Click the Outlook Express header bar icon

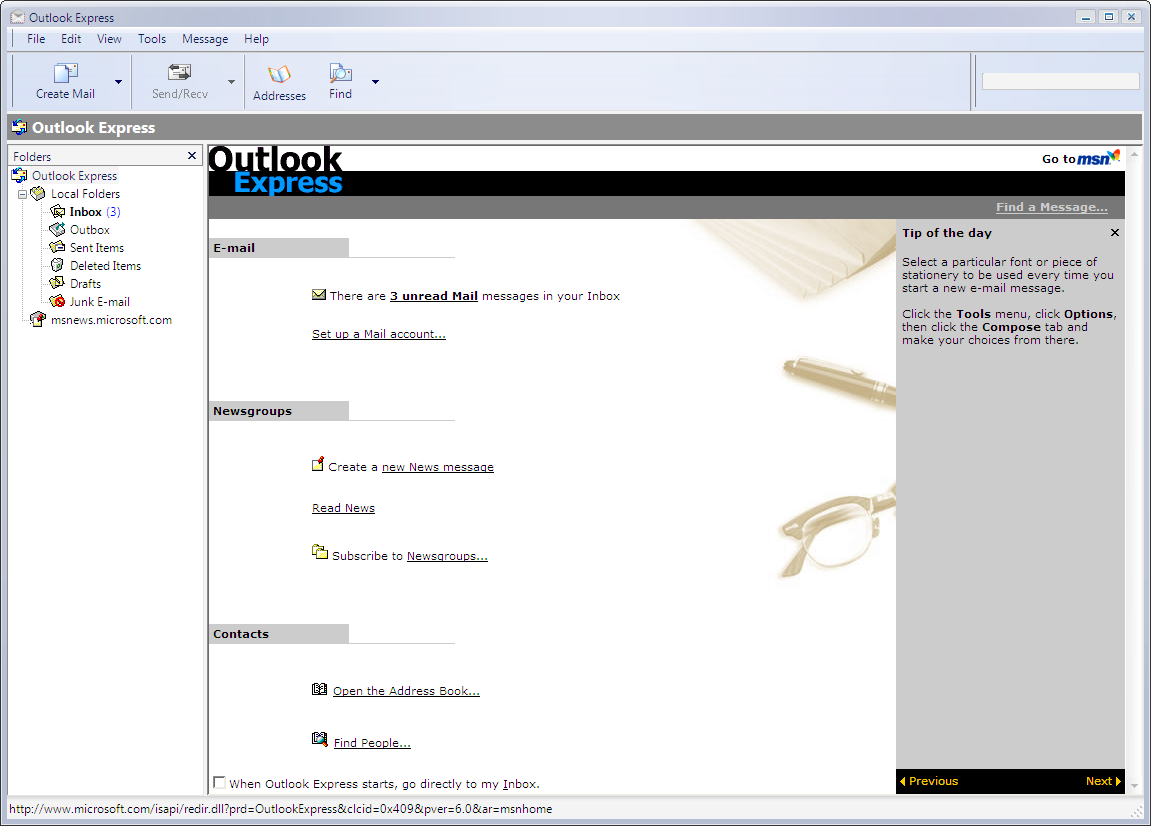point(20,128)
